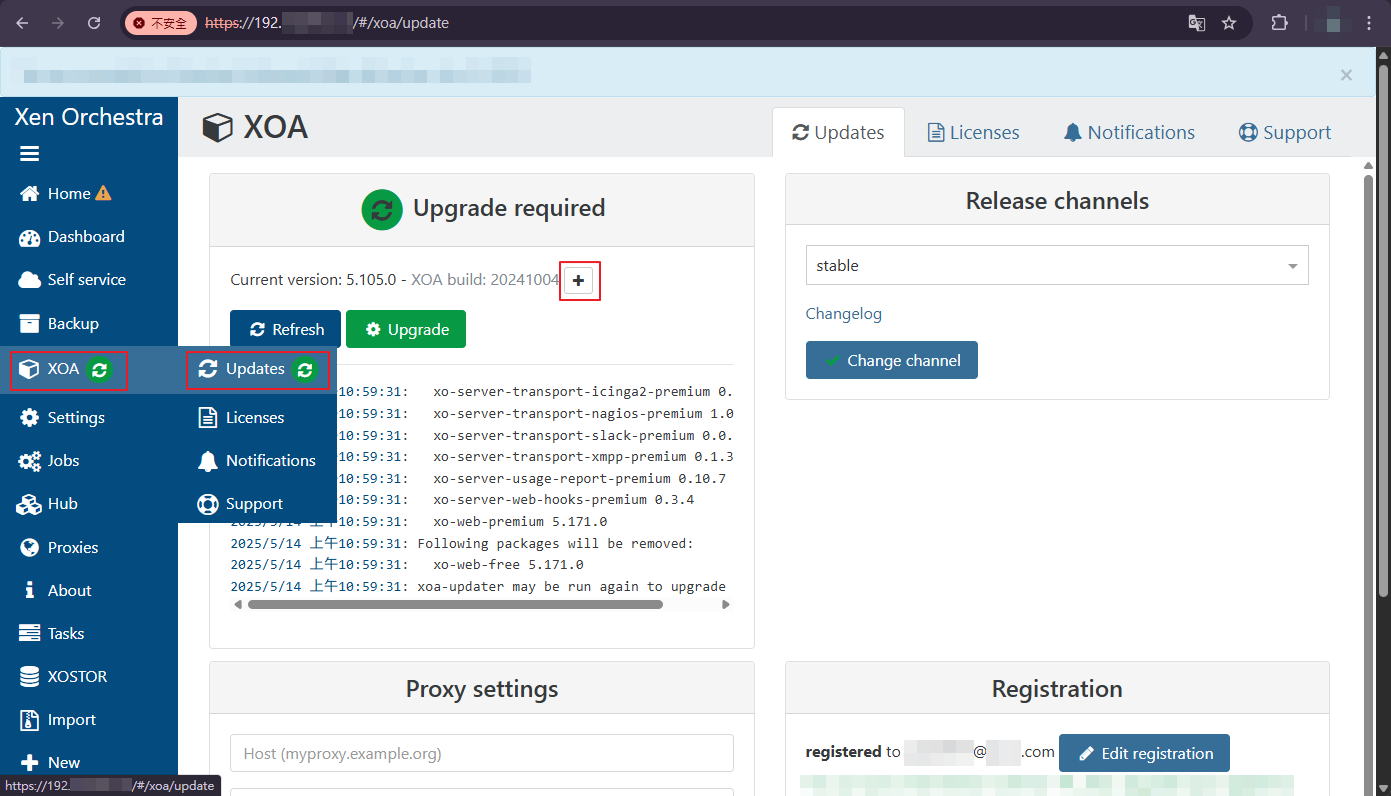
Task: Expand XOA build details plus button
Action: coord(578,281)
